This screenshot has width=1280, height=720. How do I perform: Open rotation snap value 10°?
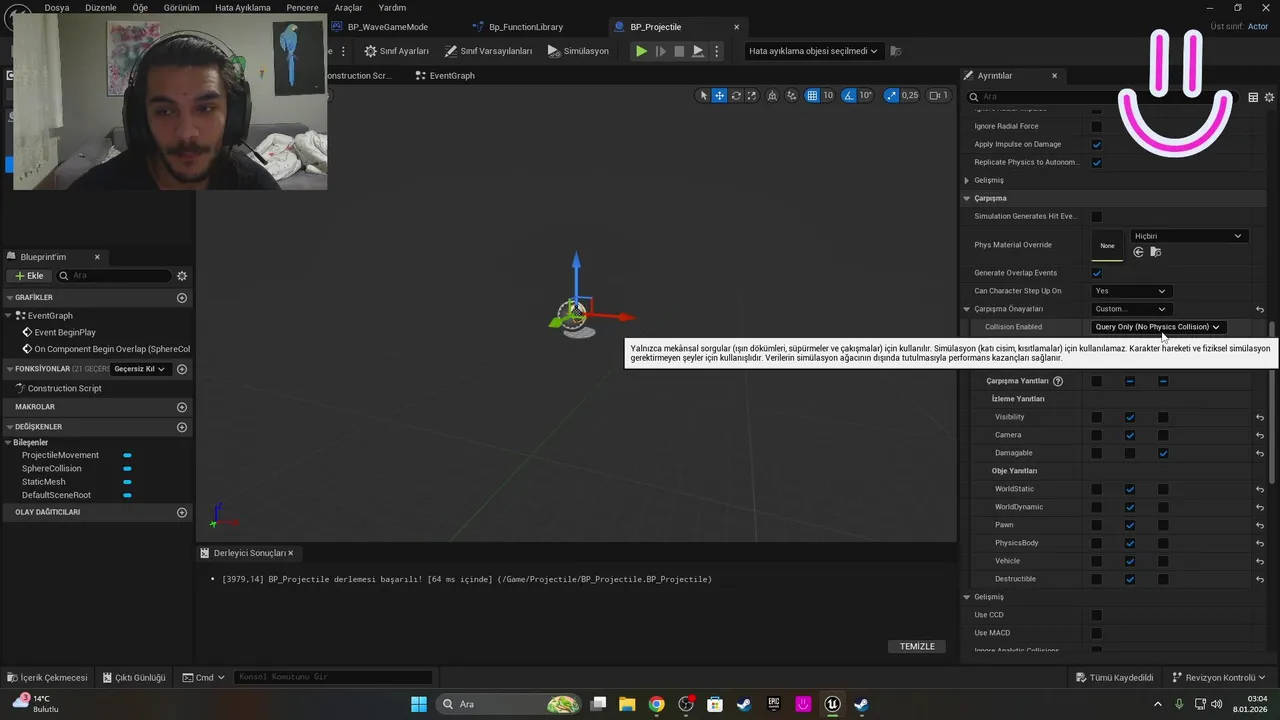(866, 96)
